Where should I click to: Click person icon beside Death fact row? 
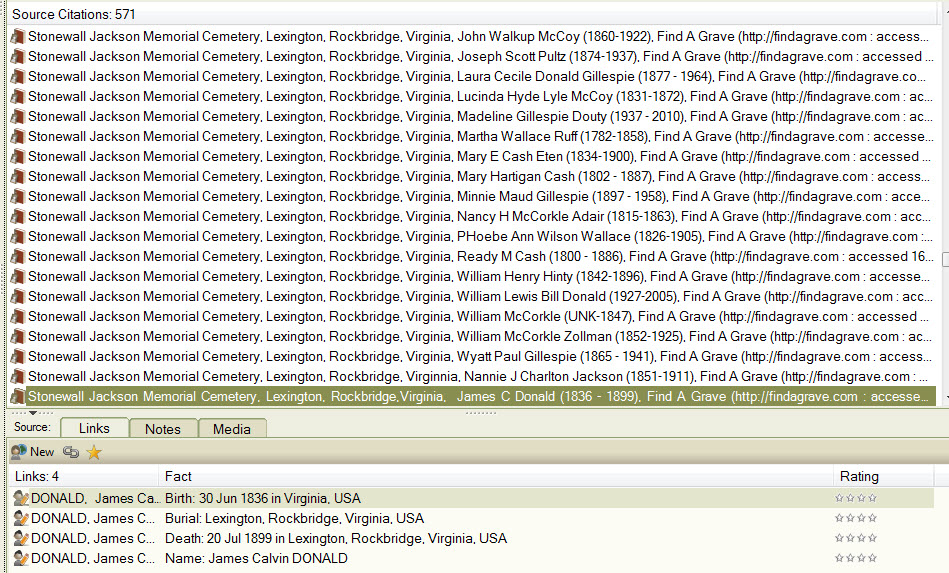[20, 538]
